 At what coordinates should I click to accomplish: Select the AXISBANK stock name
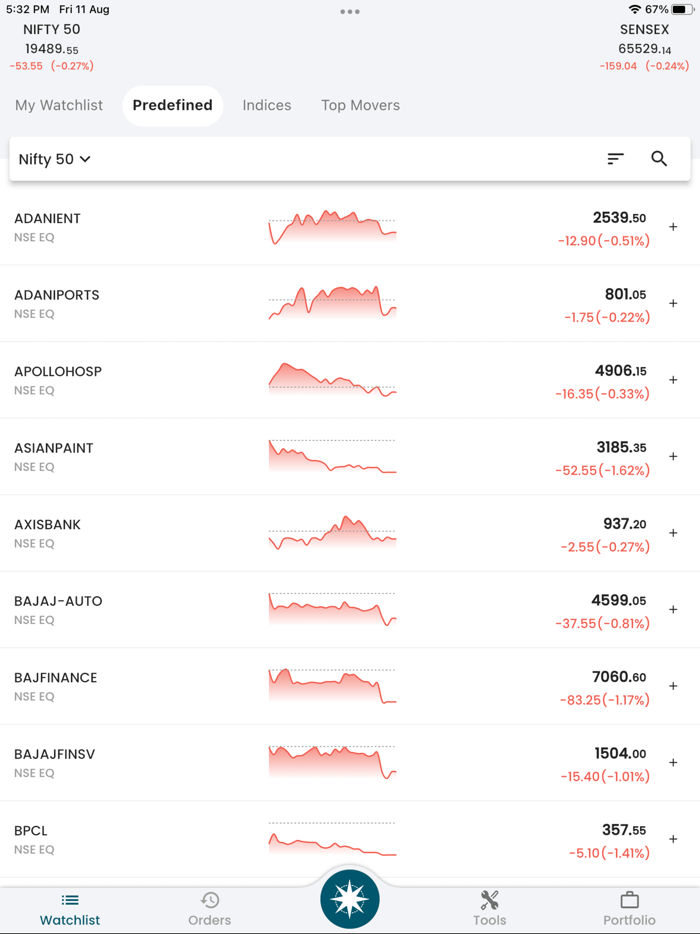click(x=47, y=525)
